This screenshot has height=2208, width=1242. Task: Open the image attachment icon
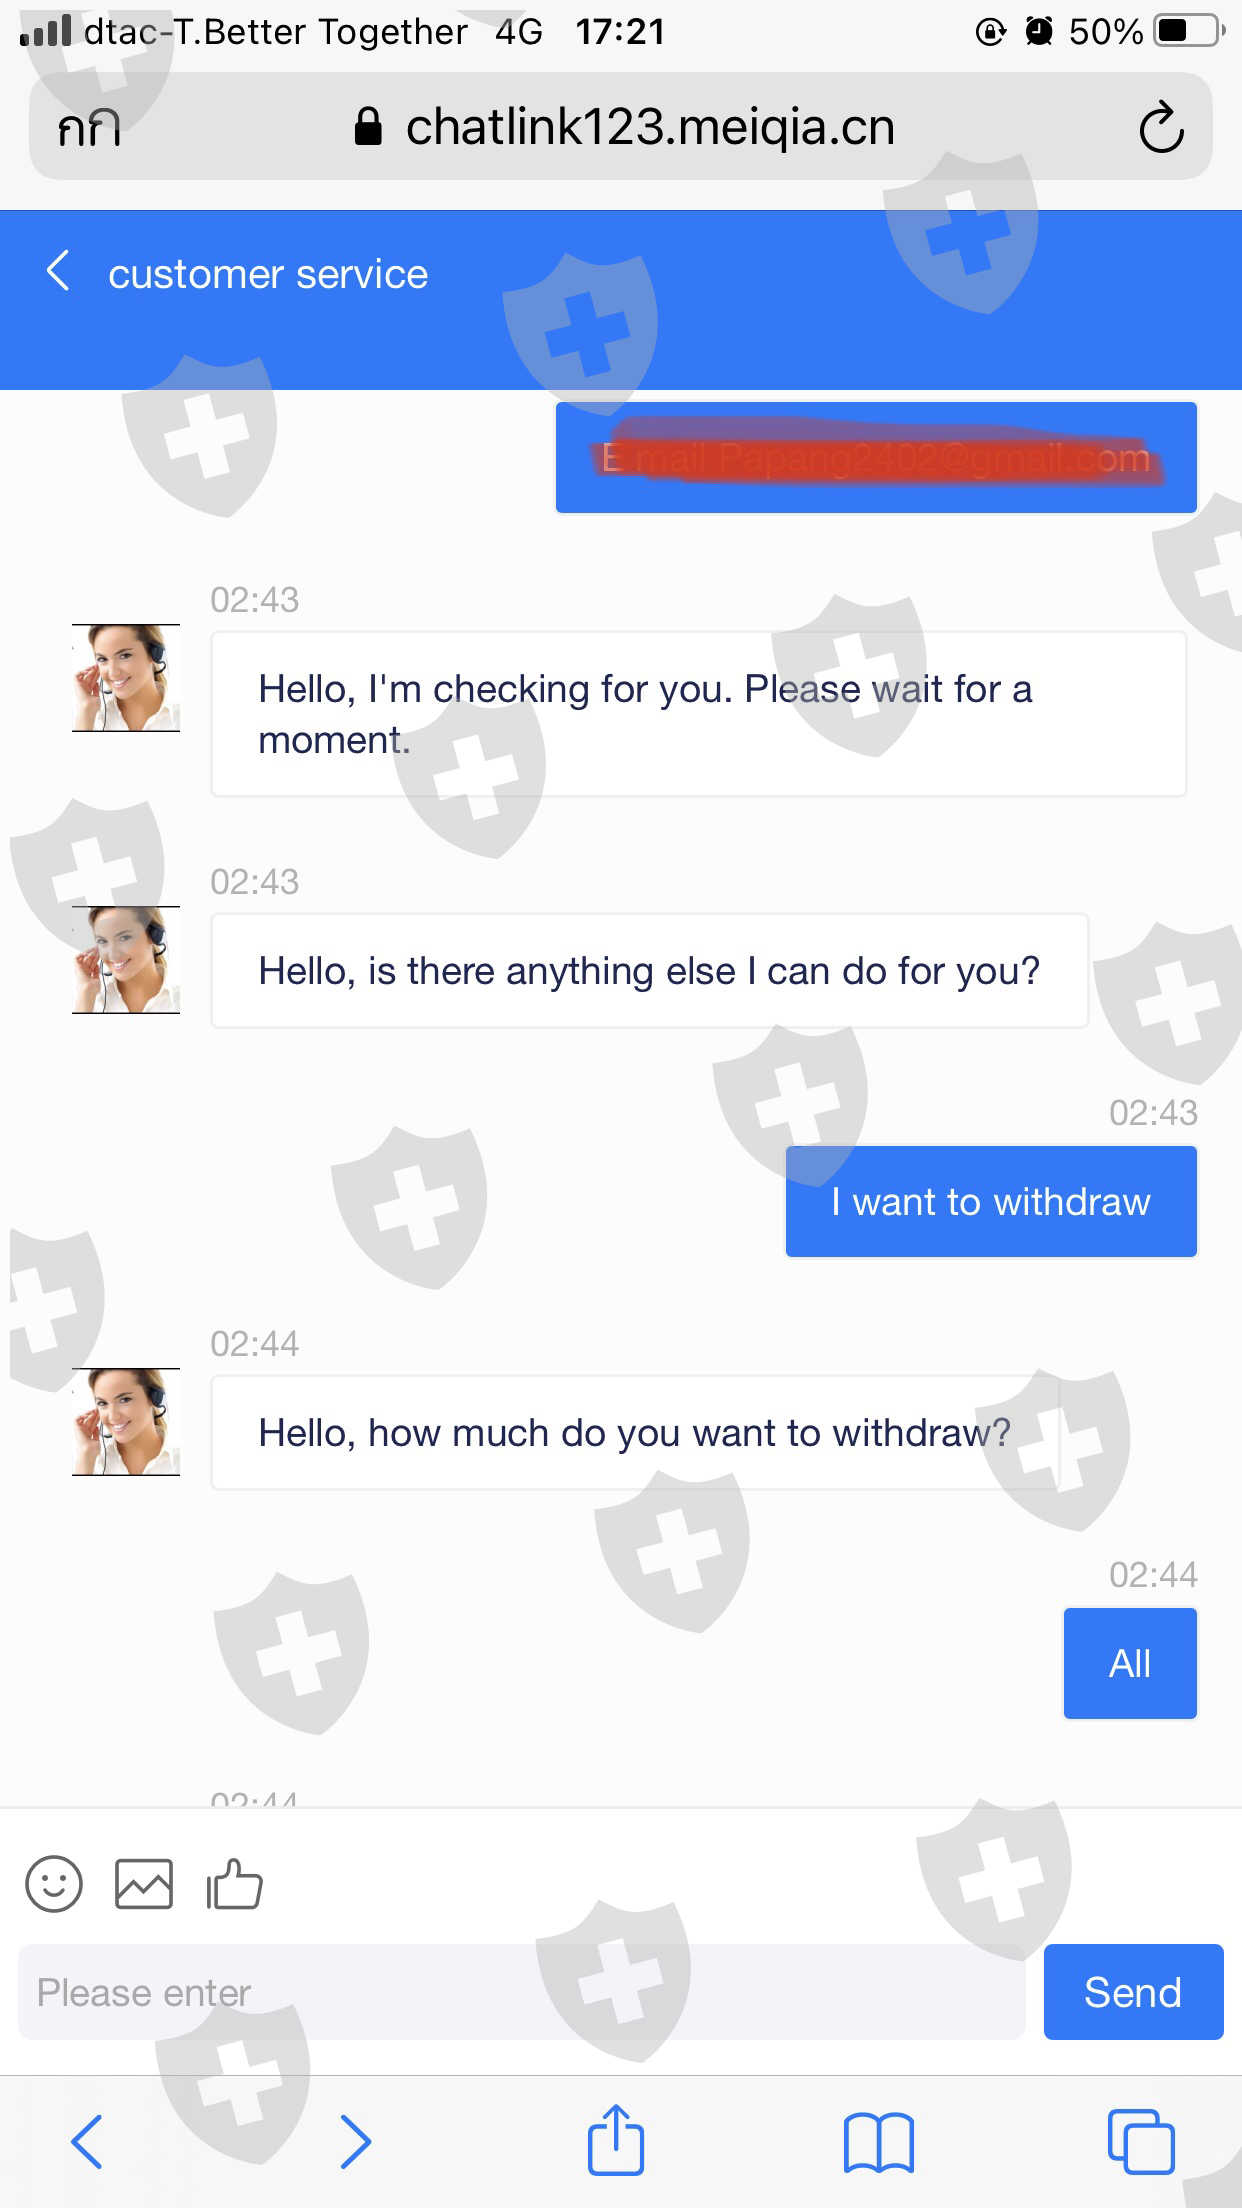point(144,1884)
